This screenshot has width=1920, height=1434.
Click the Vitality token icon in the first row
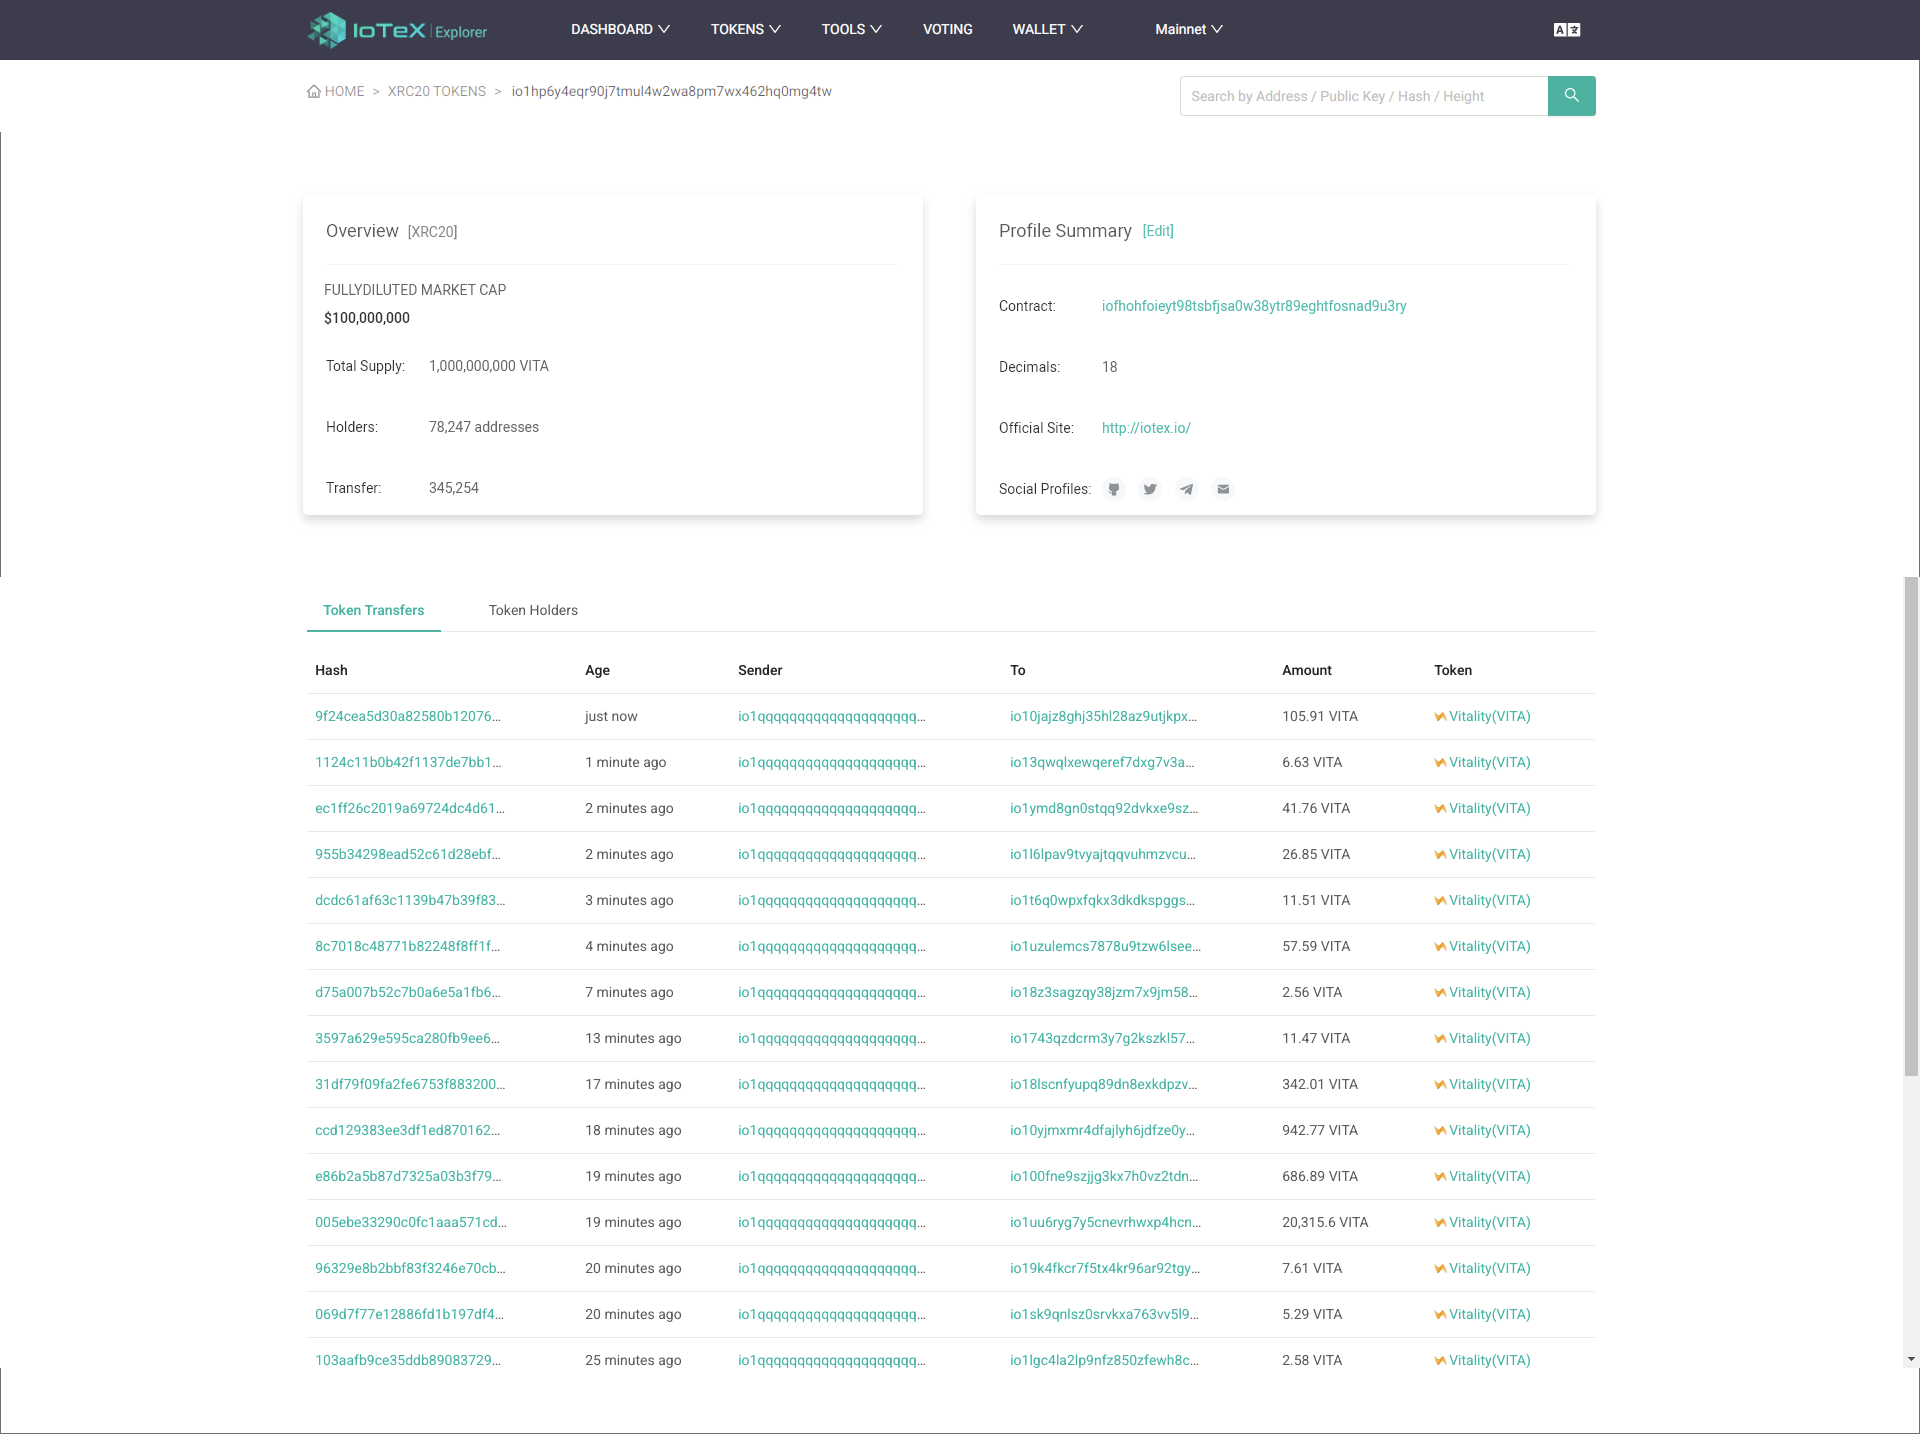pyautogui.click(x=1438, y=716)
